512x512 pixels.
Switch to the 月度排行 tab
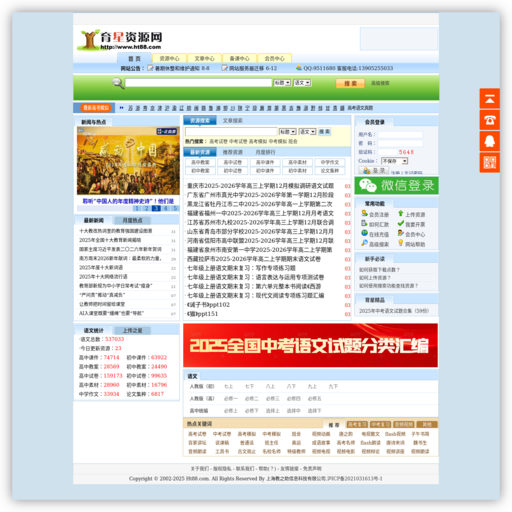(x=265, y=152)
